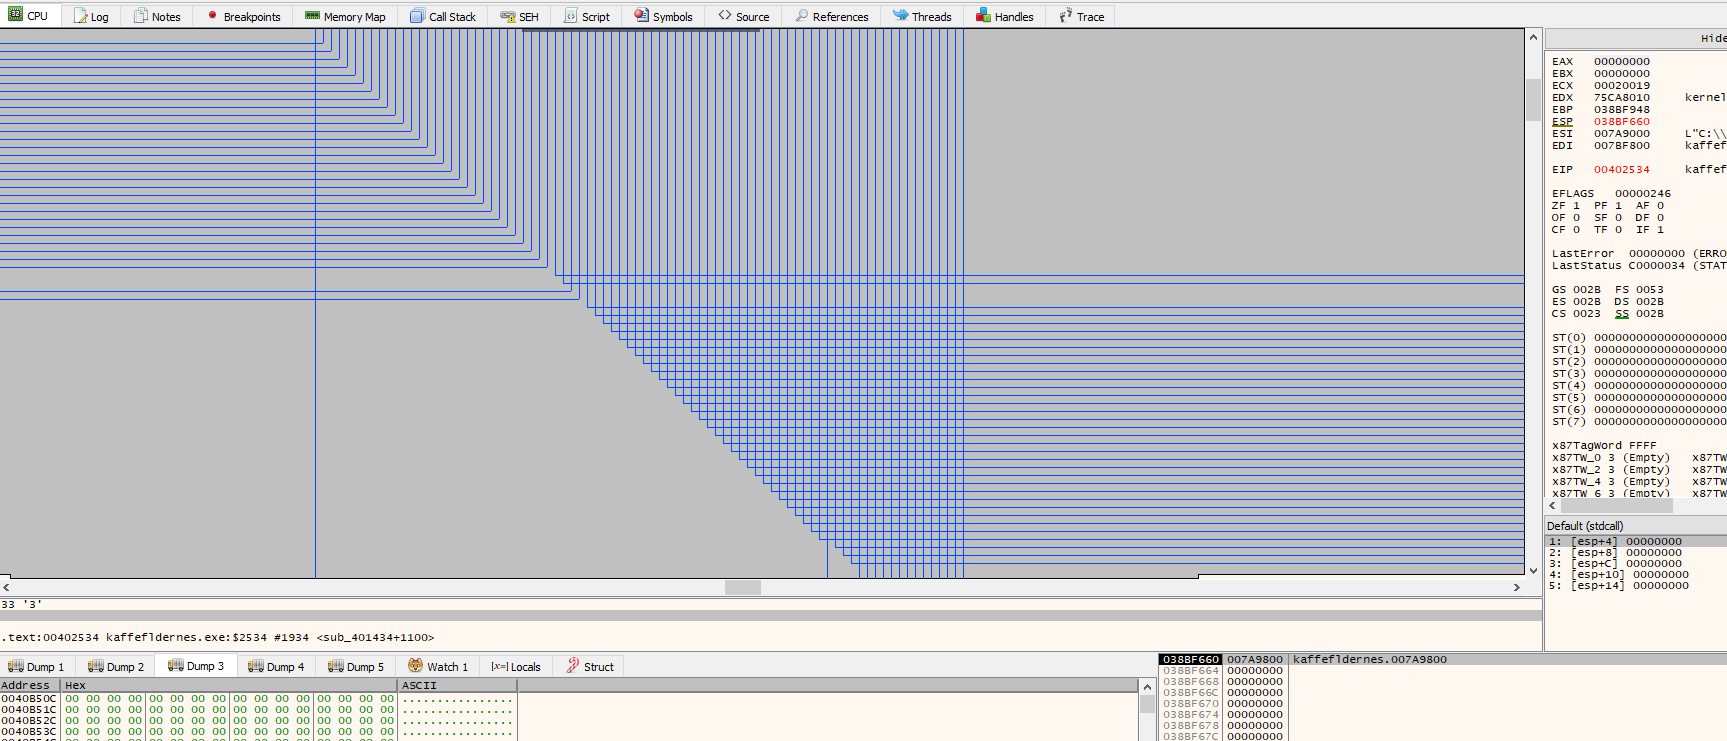
Task: Click the Source code brackets icon
Action: (725, 16)
